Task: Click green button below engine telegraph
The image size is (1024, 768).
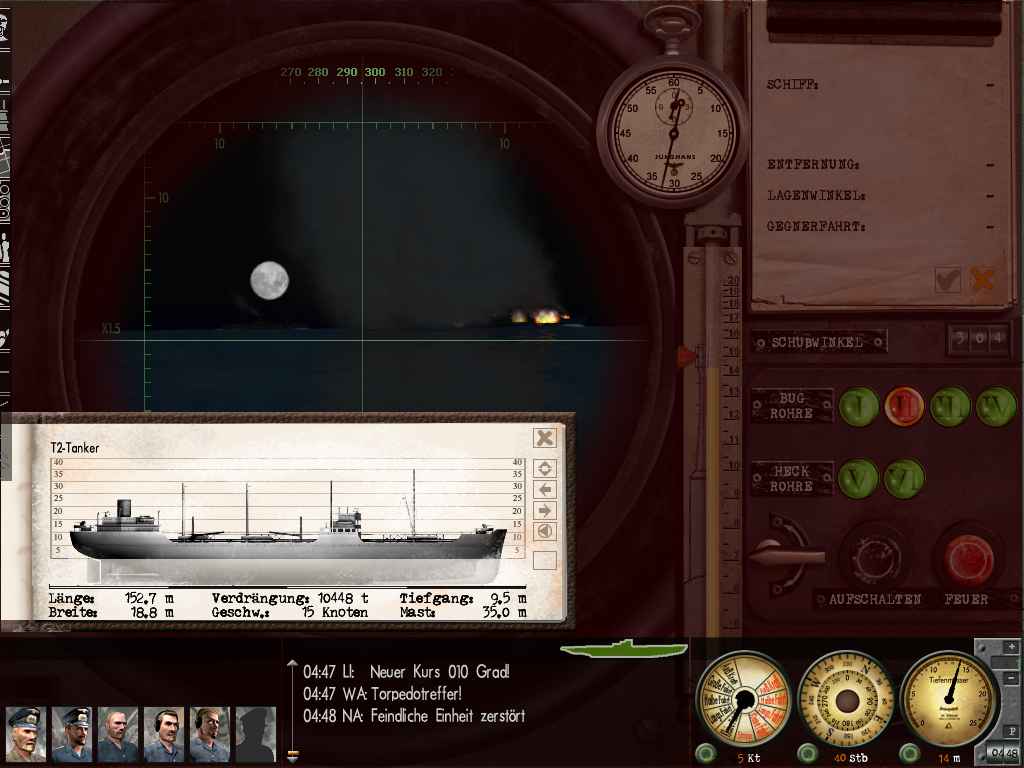Action: tap(705, 754)
